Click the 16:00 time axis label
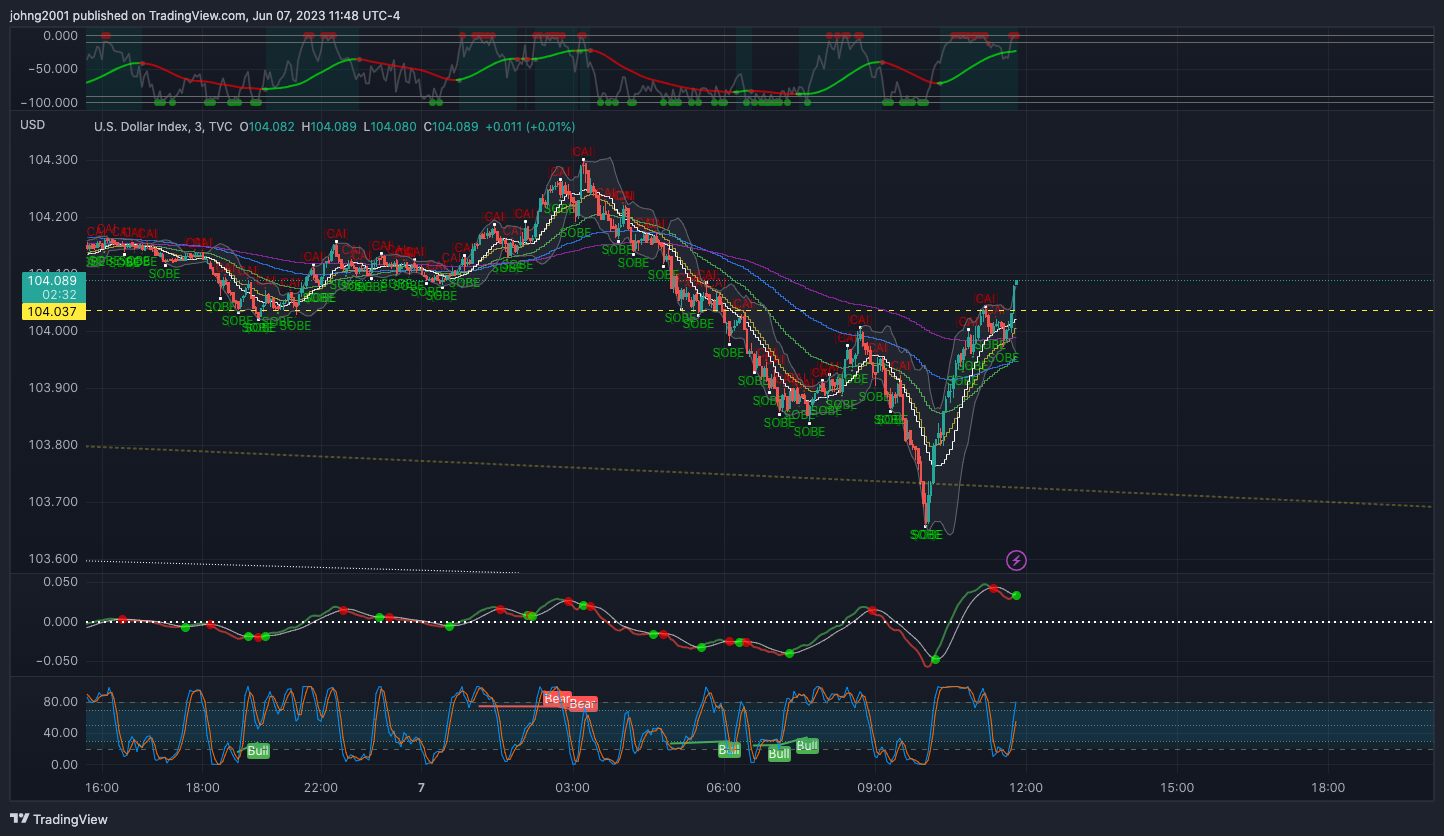The height and width of the screenshot is (836, 1444). [102, 788]
